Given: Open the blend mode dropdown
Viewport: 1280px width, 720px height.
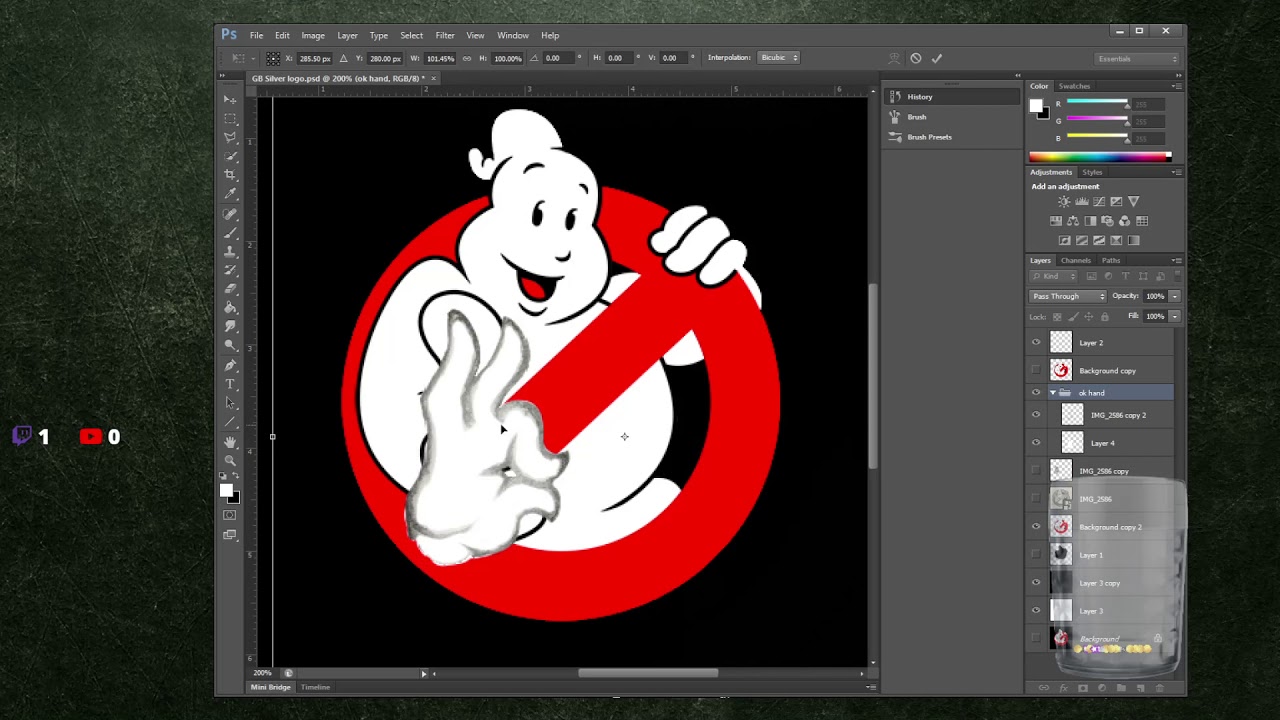Looking at the screenshot, I should [x=1068, y=296].
